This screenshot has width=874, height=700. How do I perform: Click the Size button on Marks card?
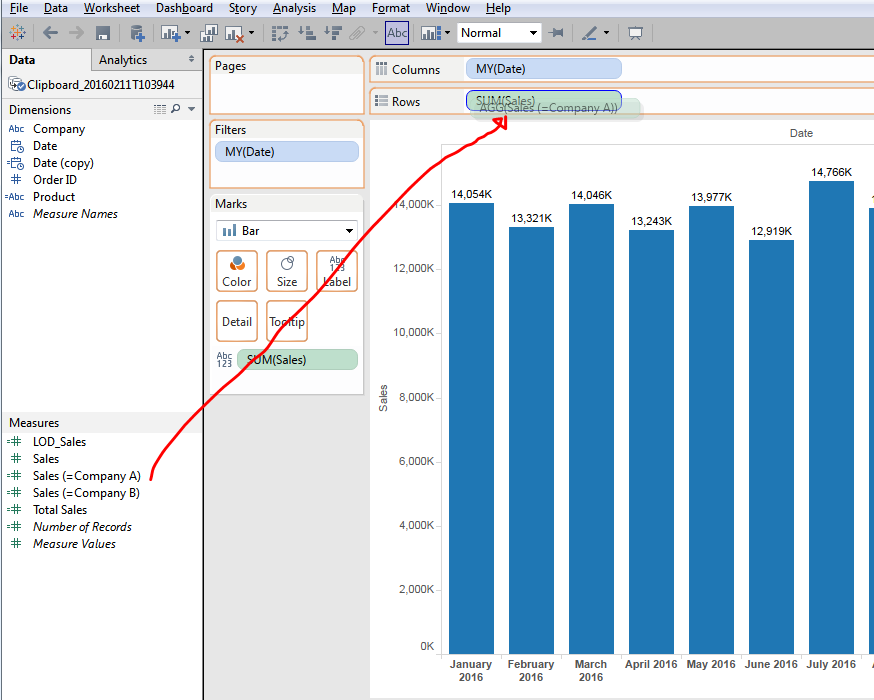pyautogui.click(x=287, y=271)
